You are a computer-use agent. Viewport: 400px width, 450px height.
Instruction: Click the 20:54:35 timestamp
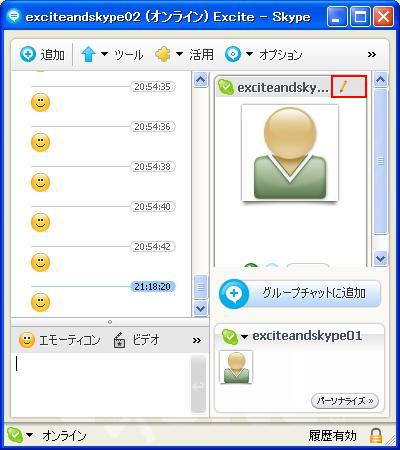pos(152,87)
